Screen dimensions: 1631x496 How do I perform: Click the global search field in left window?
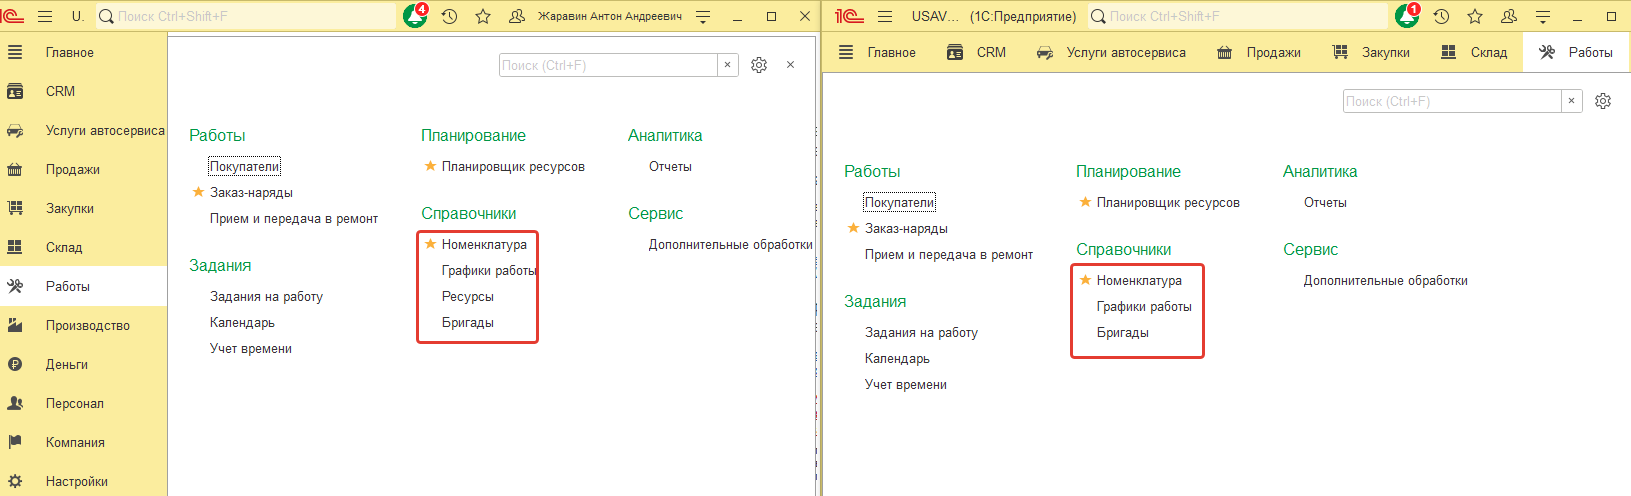(x=246, y=16)
